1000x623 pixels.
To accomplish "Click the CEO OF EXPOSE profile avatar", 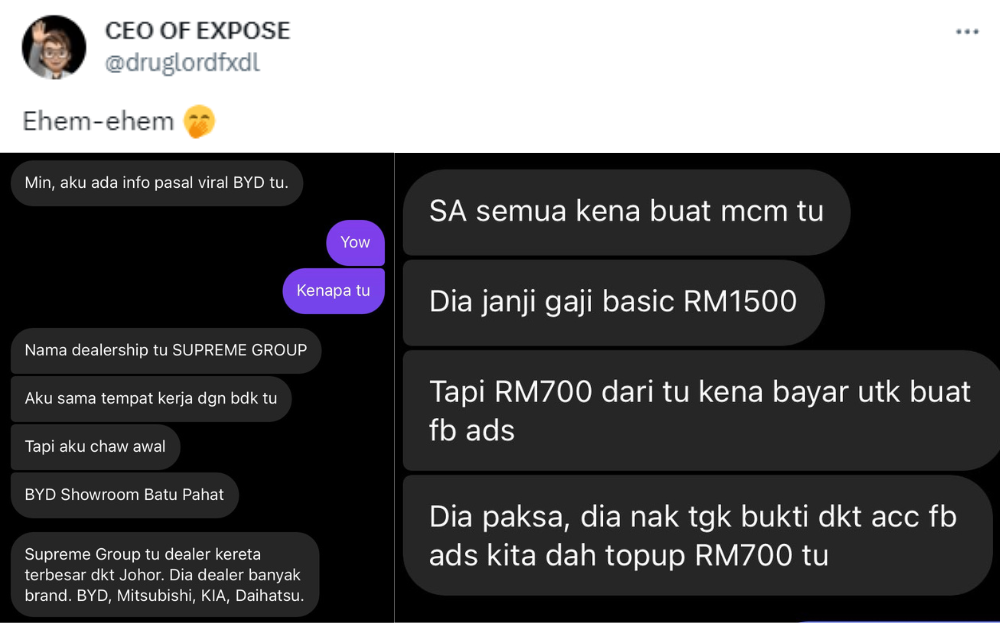I will coord(54,47).
